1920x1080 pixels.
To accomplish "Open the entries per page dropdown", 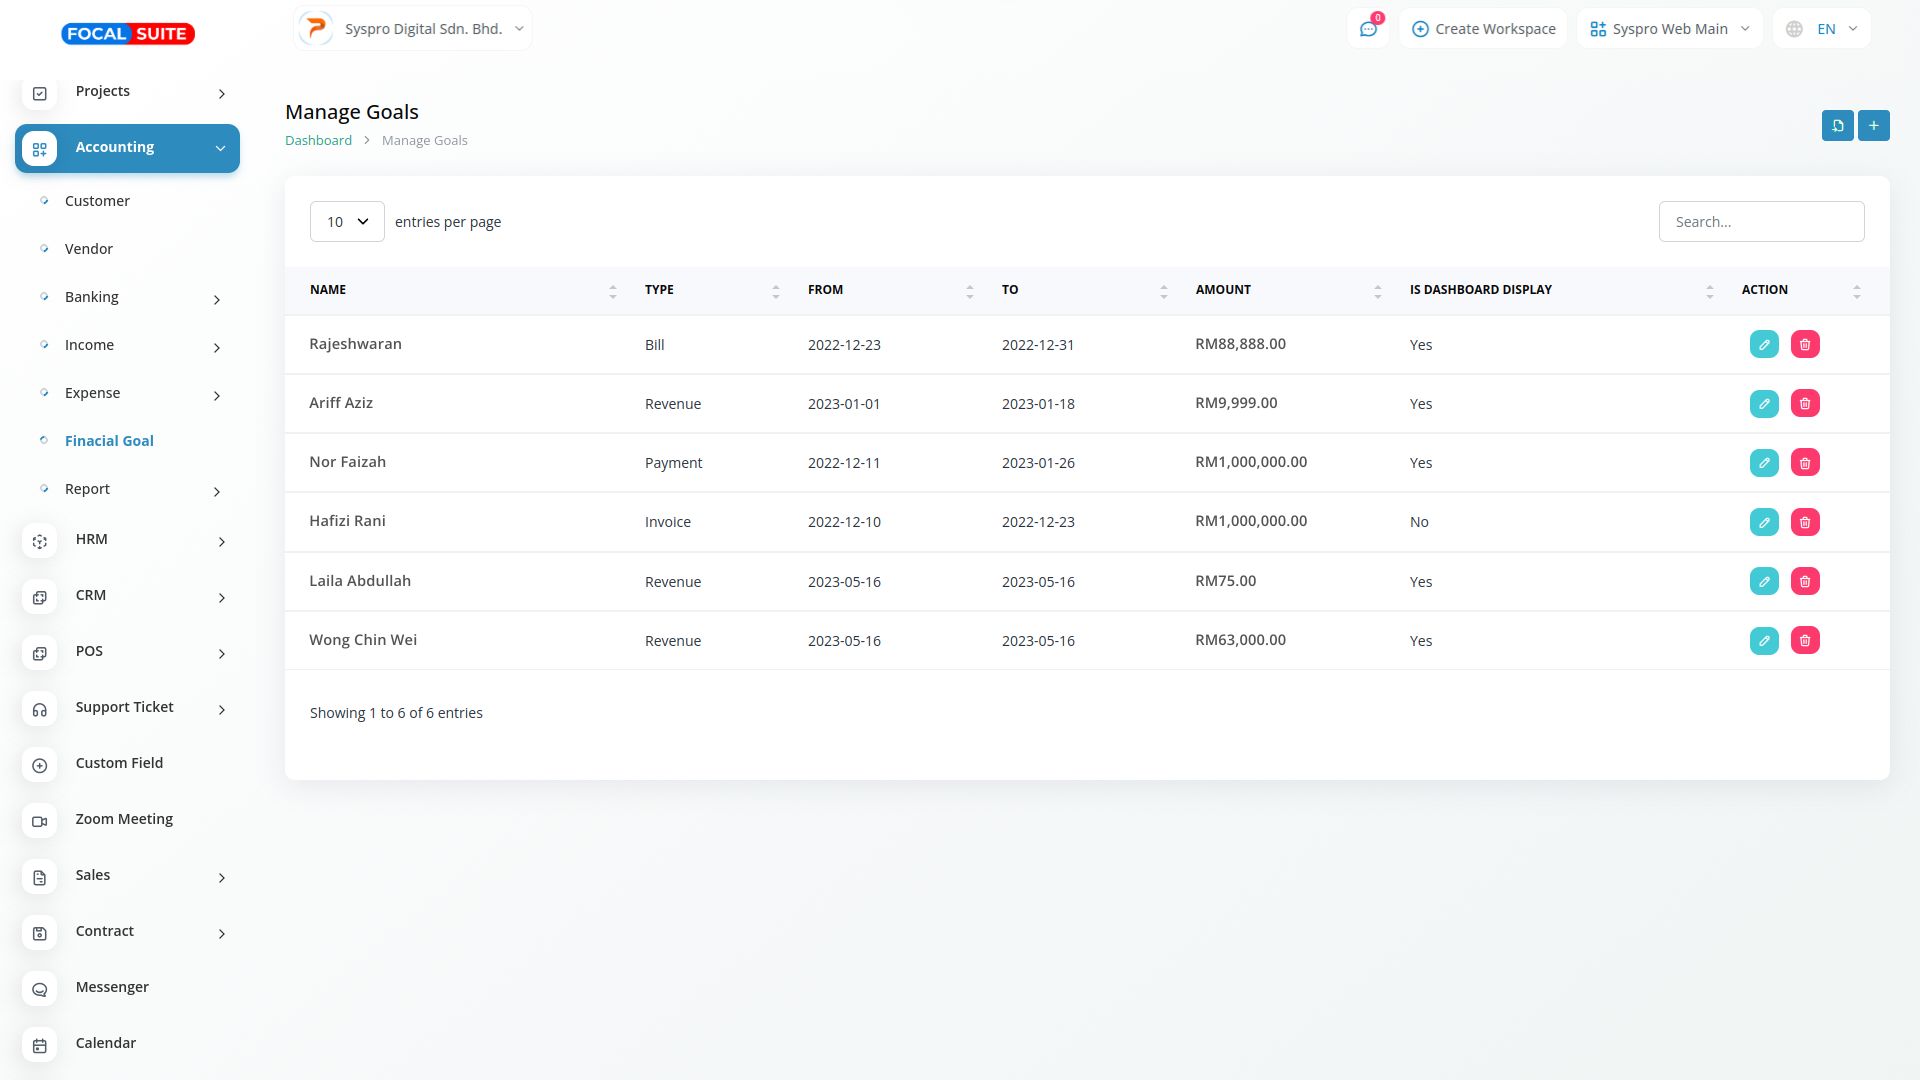I will tap(347, 222).
